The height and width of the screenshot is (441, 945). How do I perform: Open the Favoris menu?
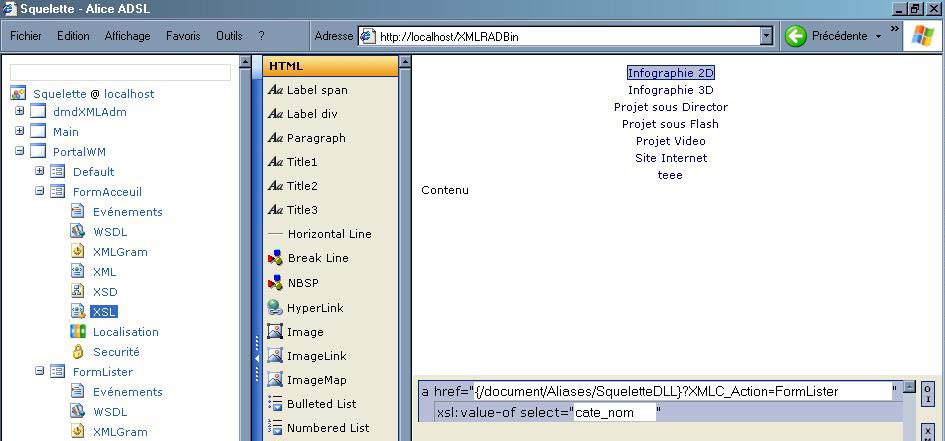tap(183, 36)
